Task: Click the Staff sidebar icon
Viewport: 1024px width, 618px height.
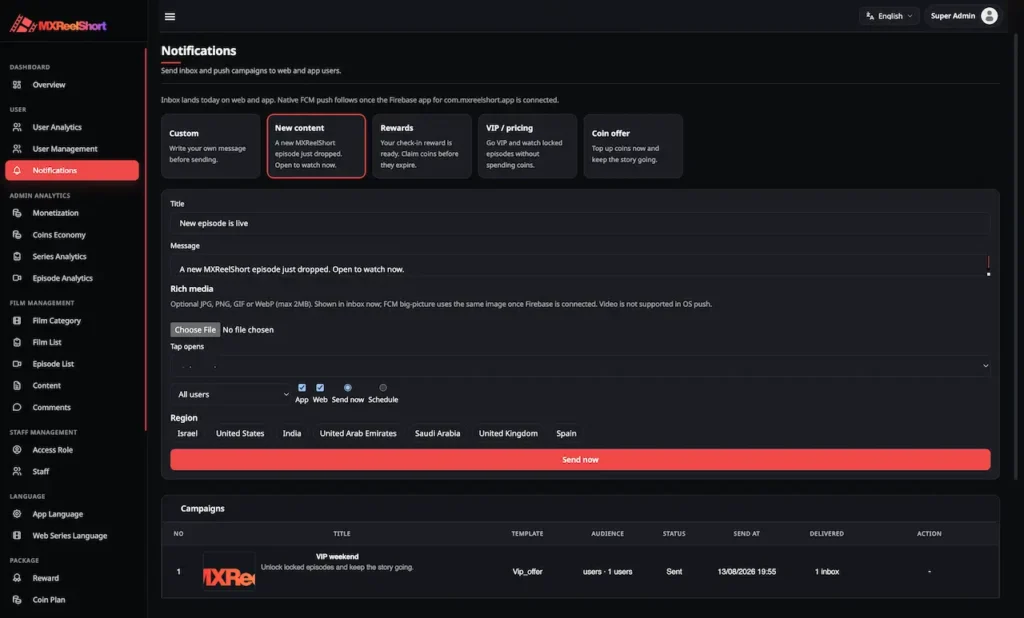Action: [x=17, y=471]
